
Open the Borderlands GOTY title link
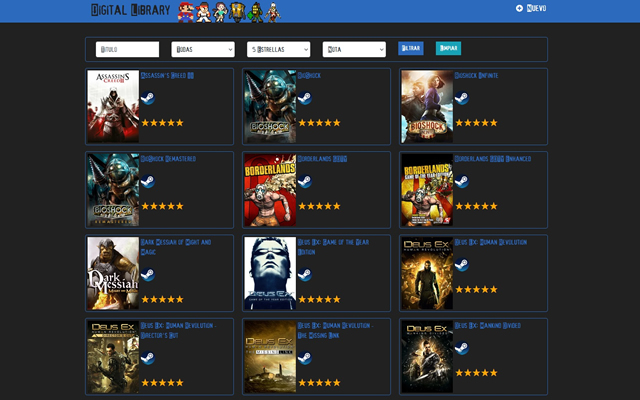click(x=322, y=159)
